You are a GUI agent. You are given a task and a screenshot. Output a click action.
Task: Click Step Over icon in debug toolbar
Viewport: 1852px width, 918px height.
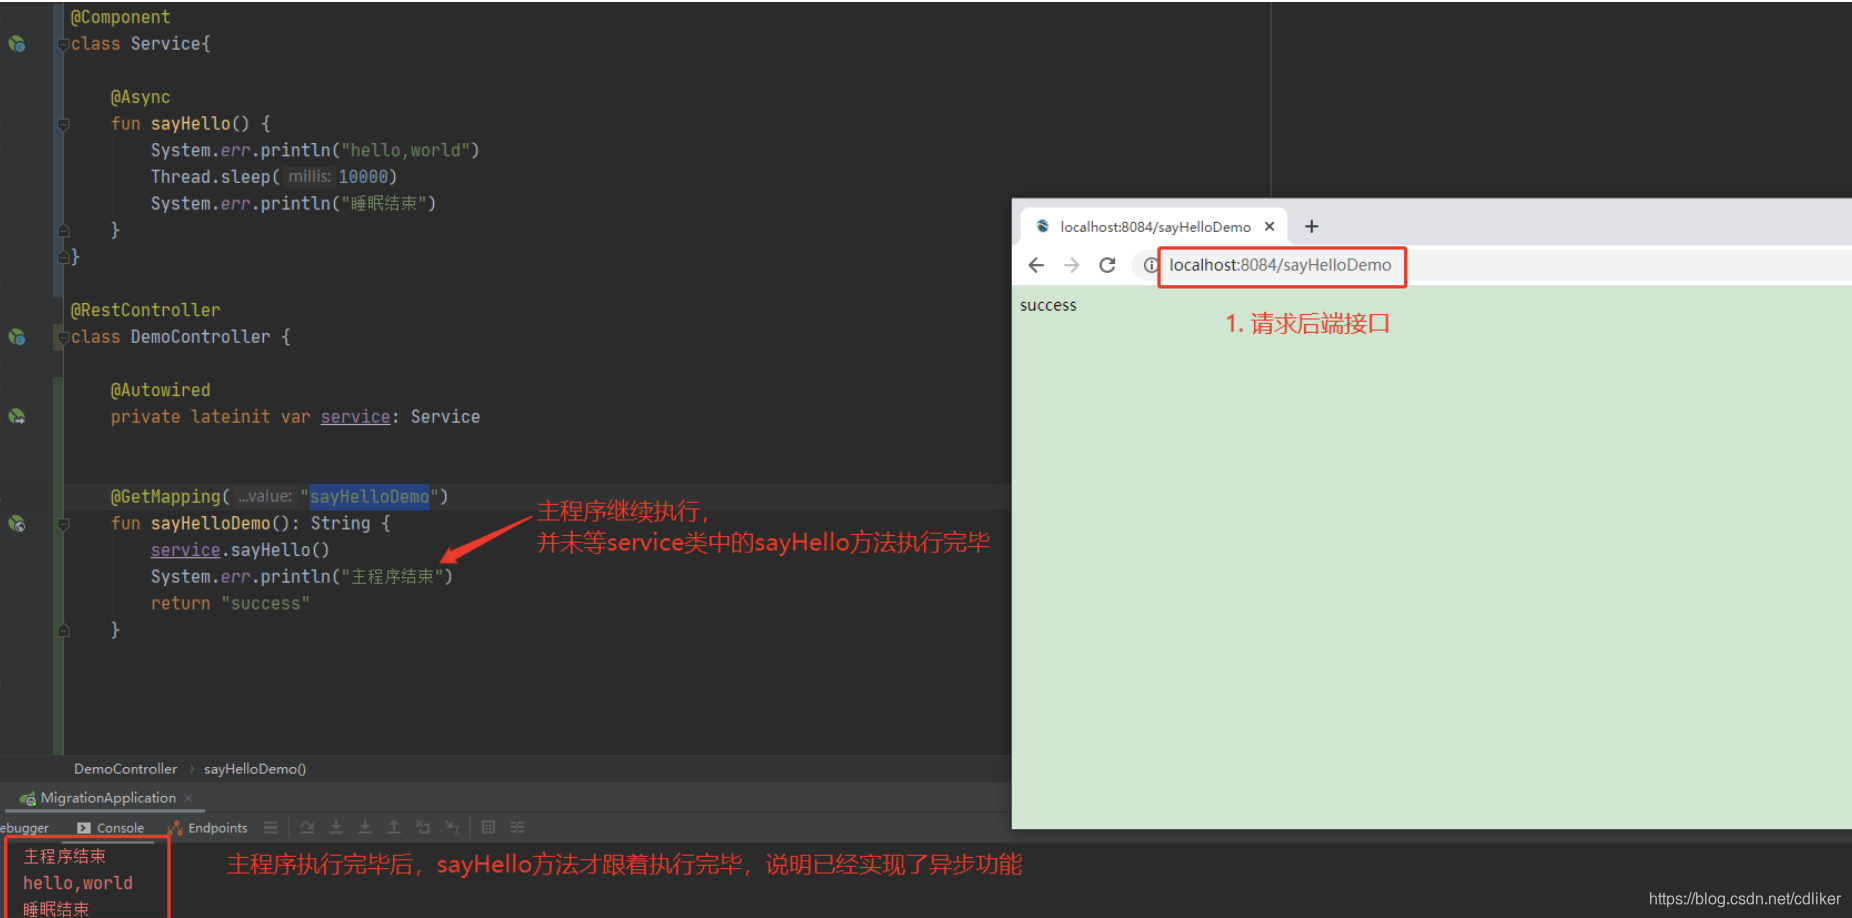[307, 827]
